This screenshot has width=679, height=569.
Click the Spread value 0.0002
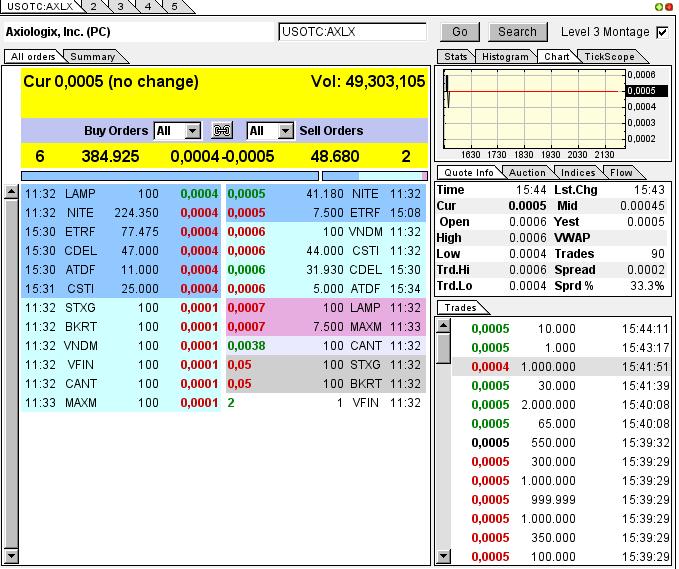646,270
